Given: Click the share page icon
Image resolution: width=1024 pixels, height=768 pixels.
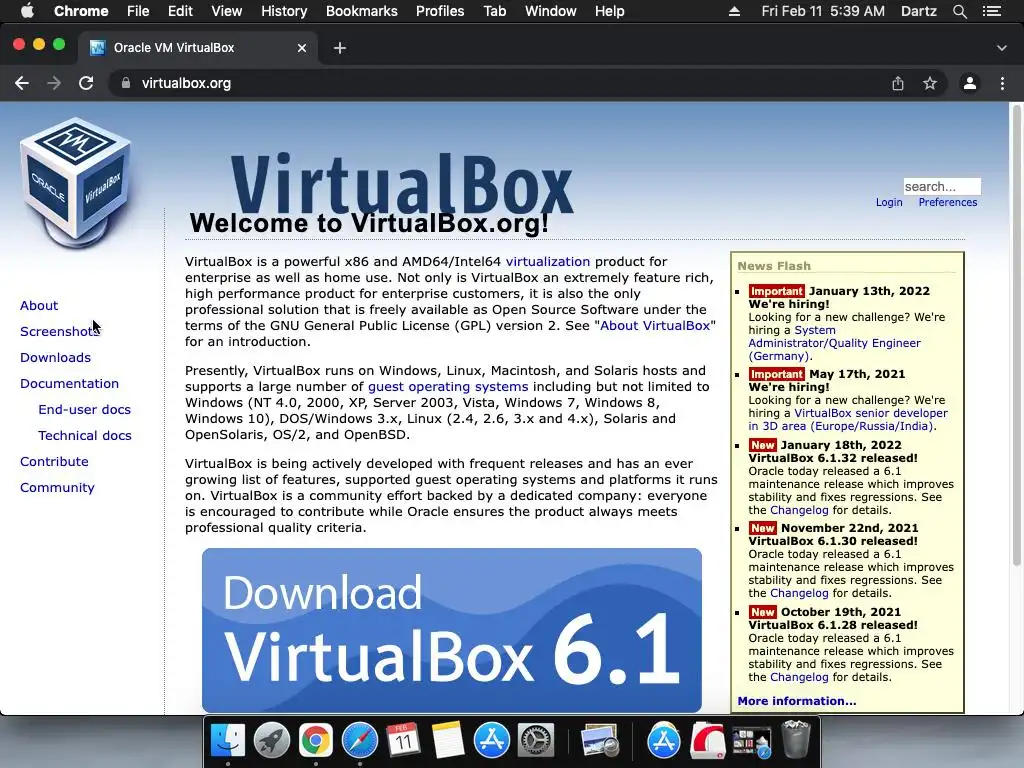Looking at the screenshot, I should (898, 83).
